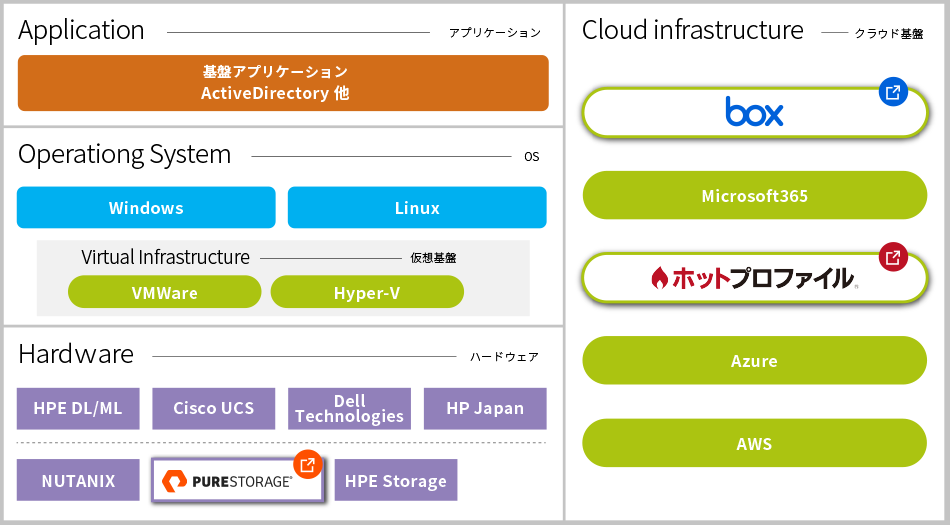Click the ホットプロファイル flame logo
The height and width of the screenshot is (525, 950).
[659, 278]
